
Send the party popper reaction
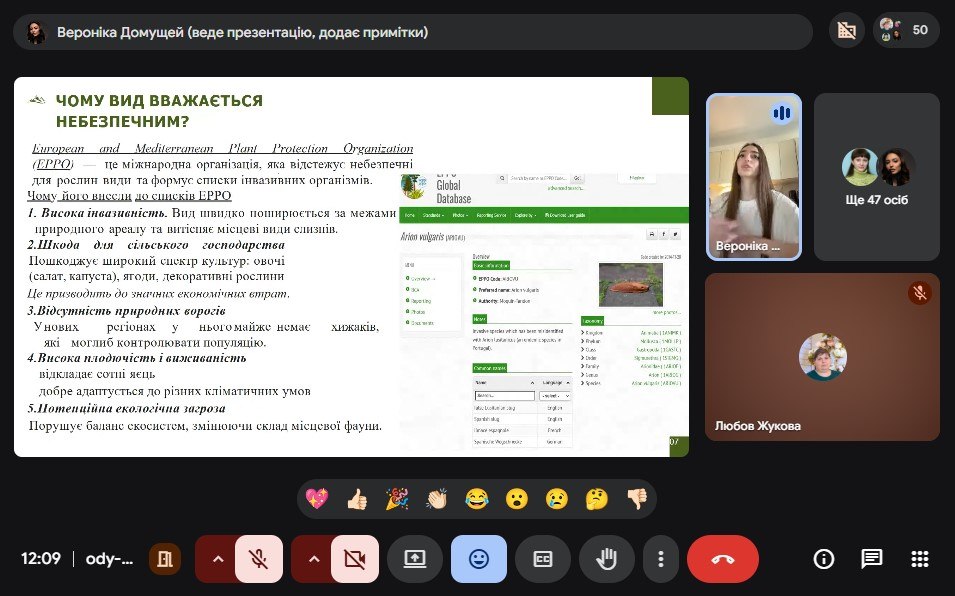(397, 499)
